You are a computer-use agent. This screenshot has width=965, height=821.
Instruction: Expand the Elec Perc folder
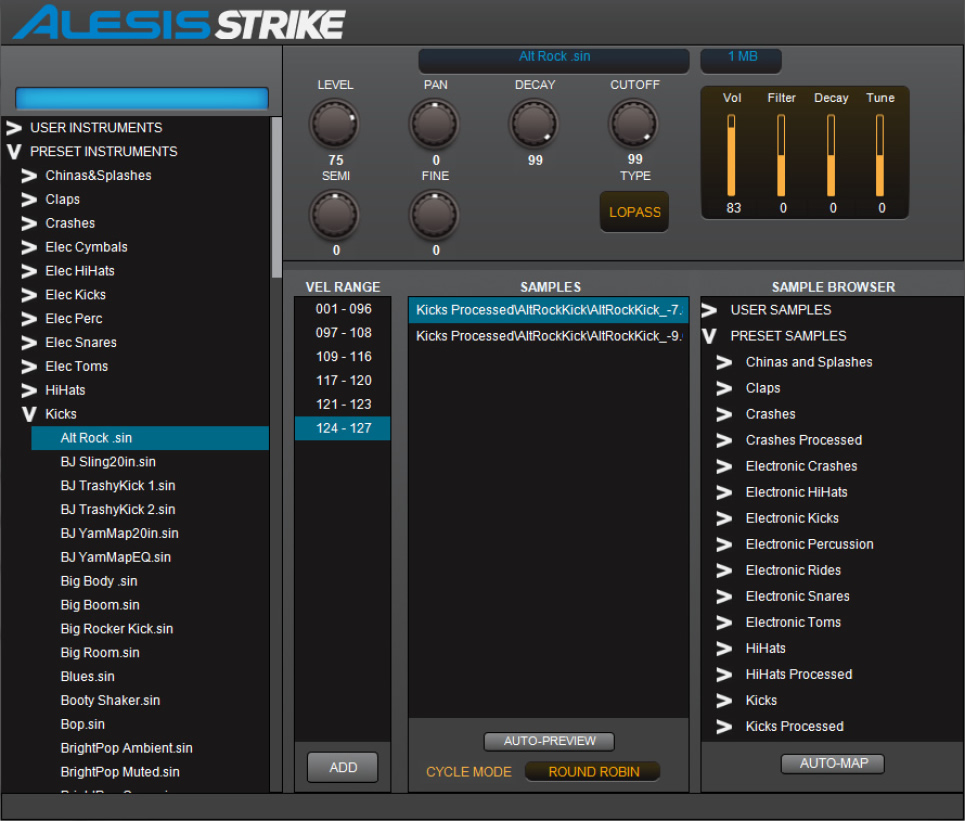click(29, 319)
